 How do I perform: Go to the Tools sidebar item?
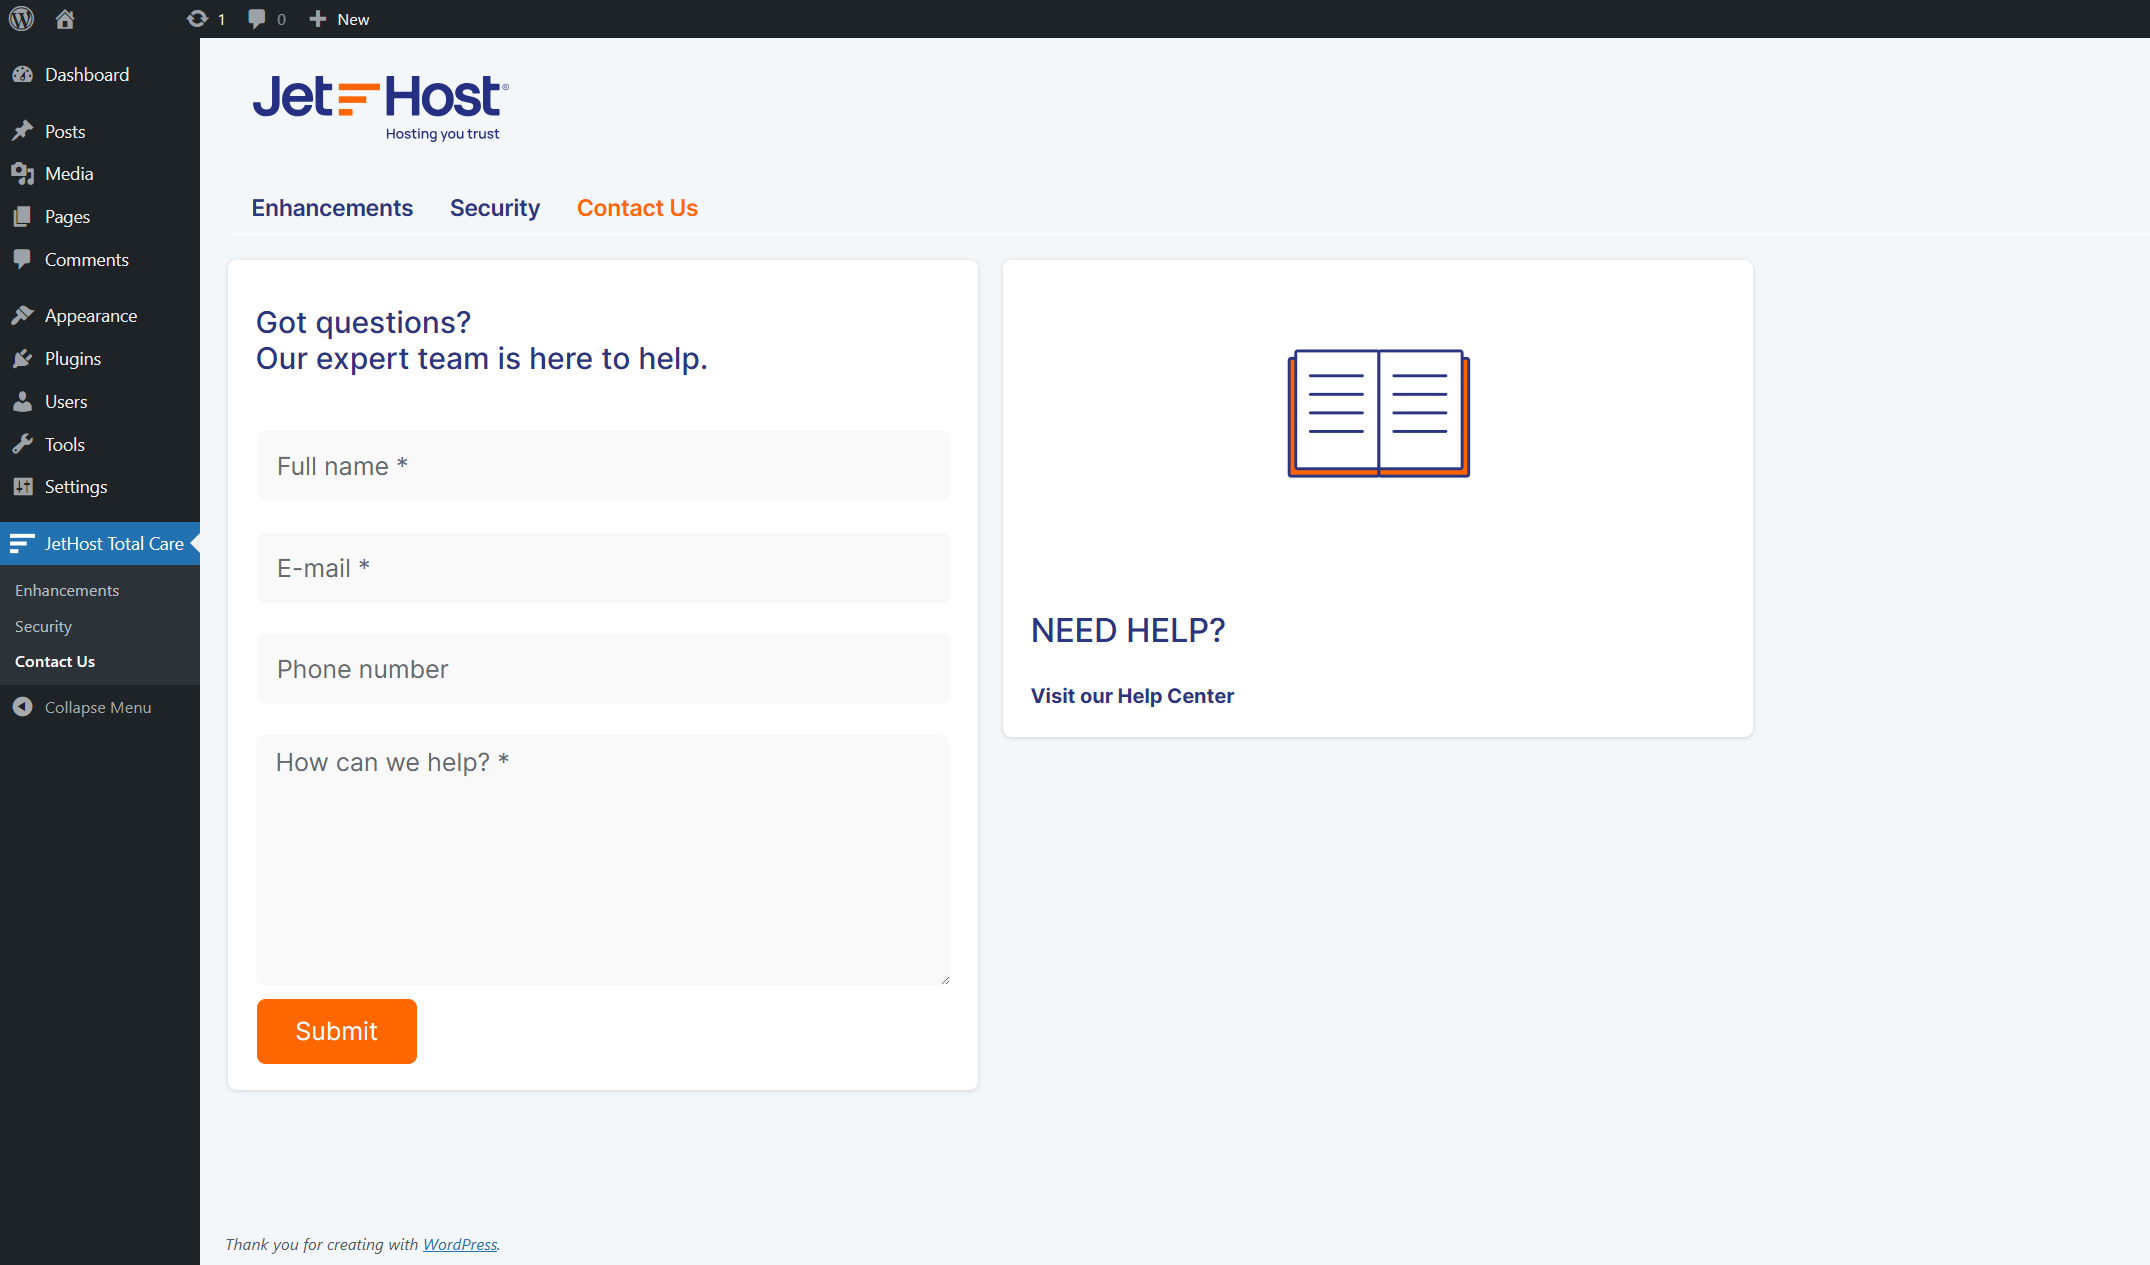click(x=64, y=445)
